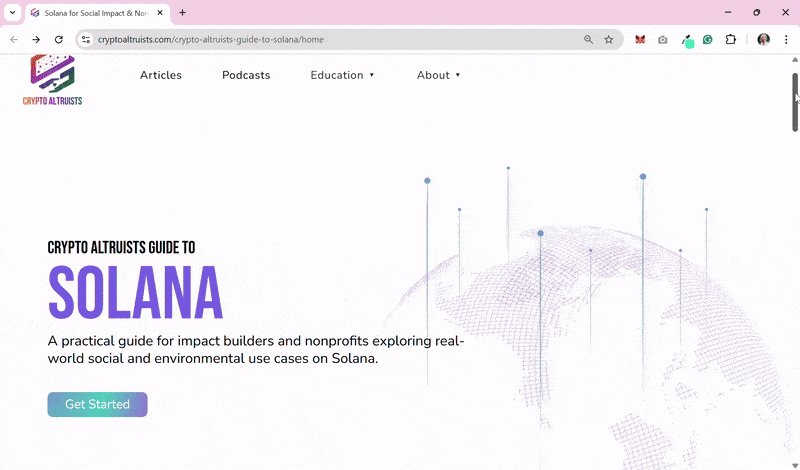This screenshot has height=470, width=800.
Task: Open the zoom magnifier icon in address bar
Action: (588, 40)
